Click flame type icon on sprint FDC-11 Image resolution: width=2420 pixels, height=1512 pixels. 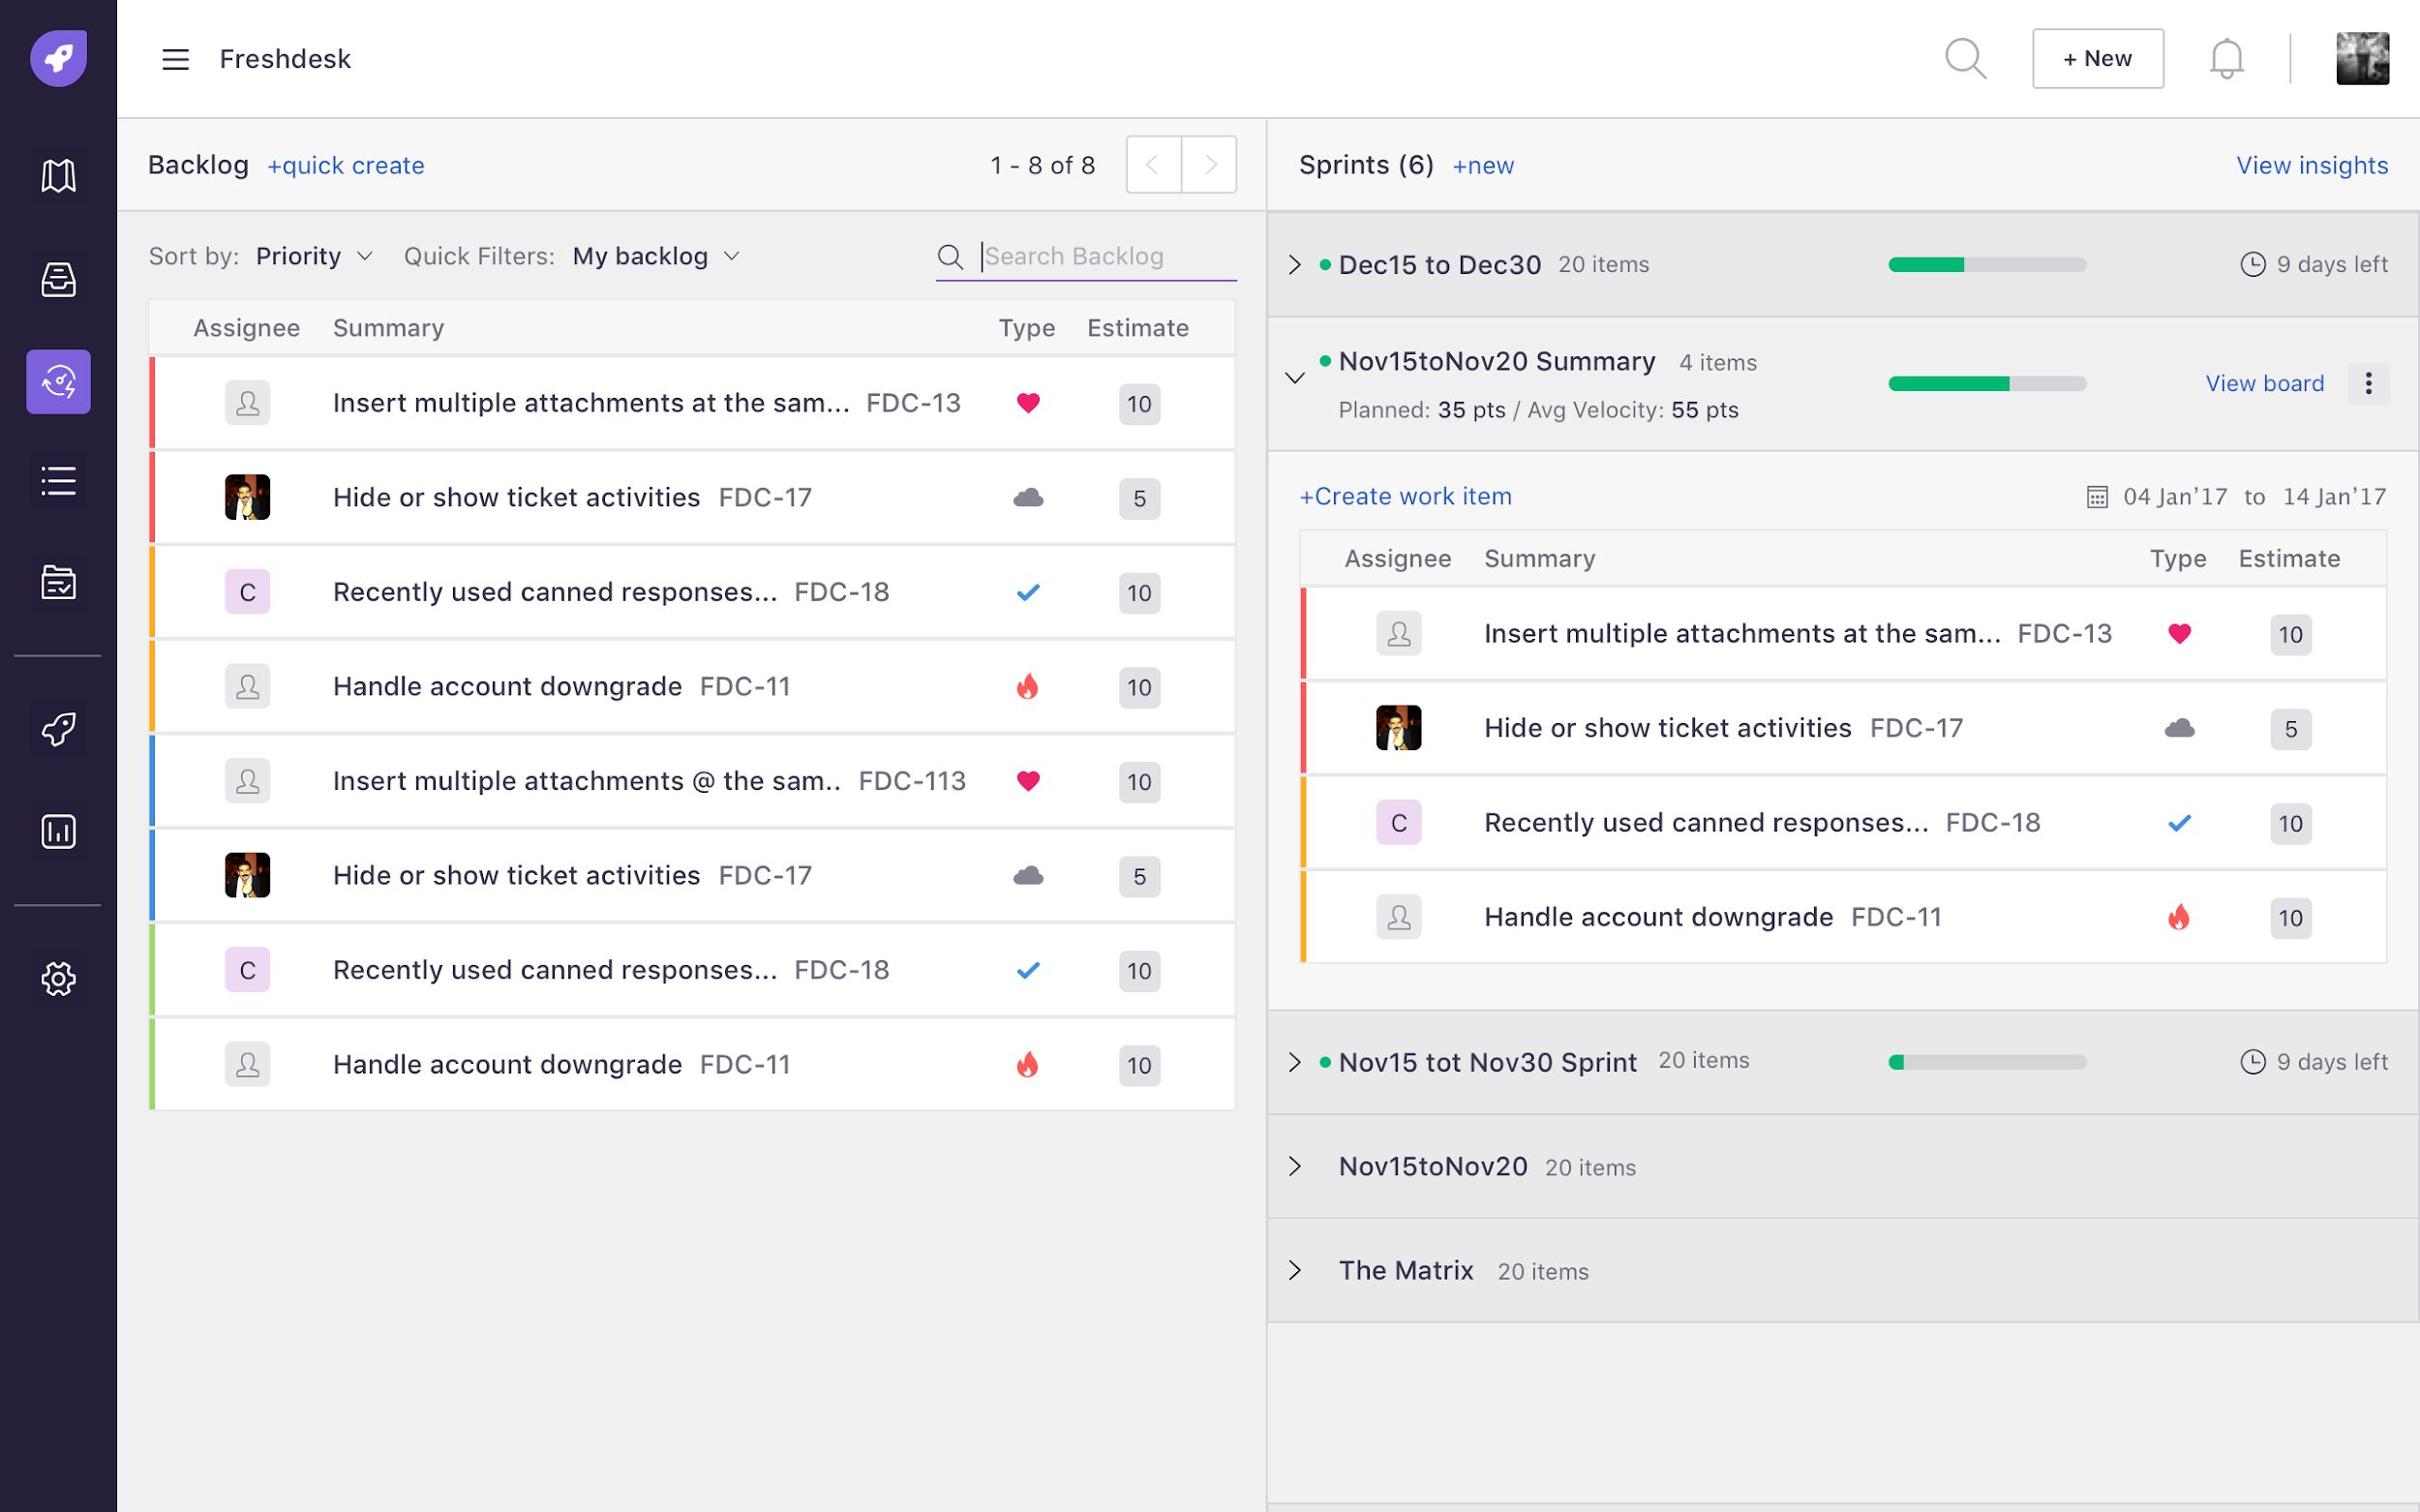(2179, 917)
